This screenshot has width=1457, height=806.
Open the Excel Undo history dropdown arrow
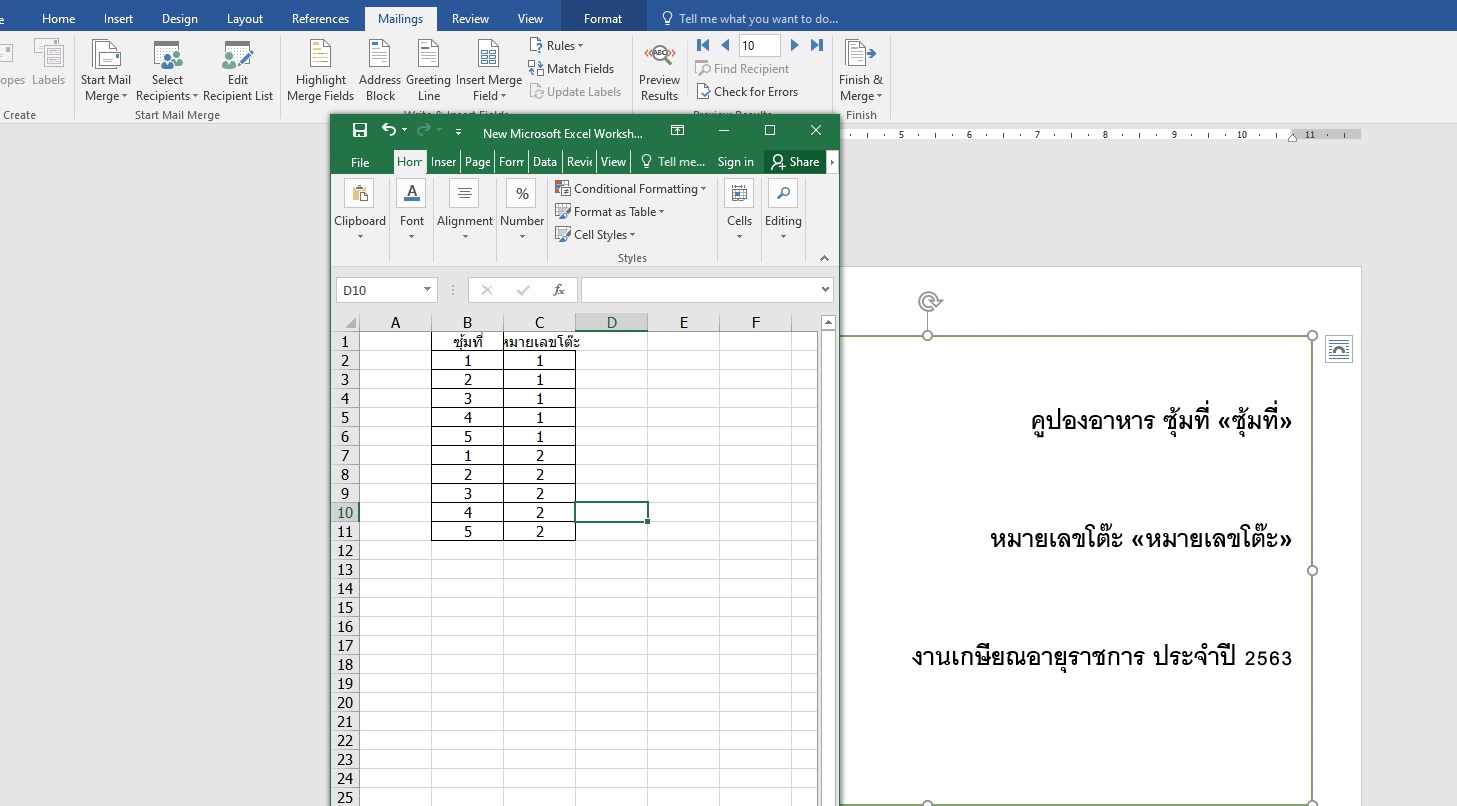pyautogui.click(x=404, y=131)
